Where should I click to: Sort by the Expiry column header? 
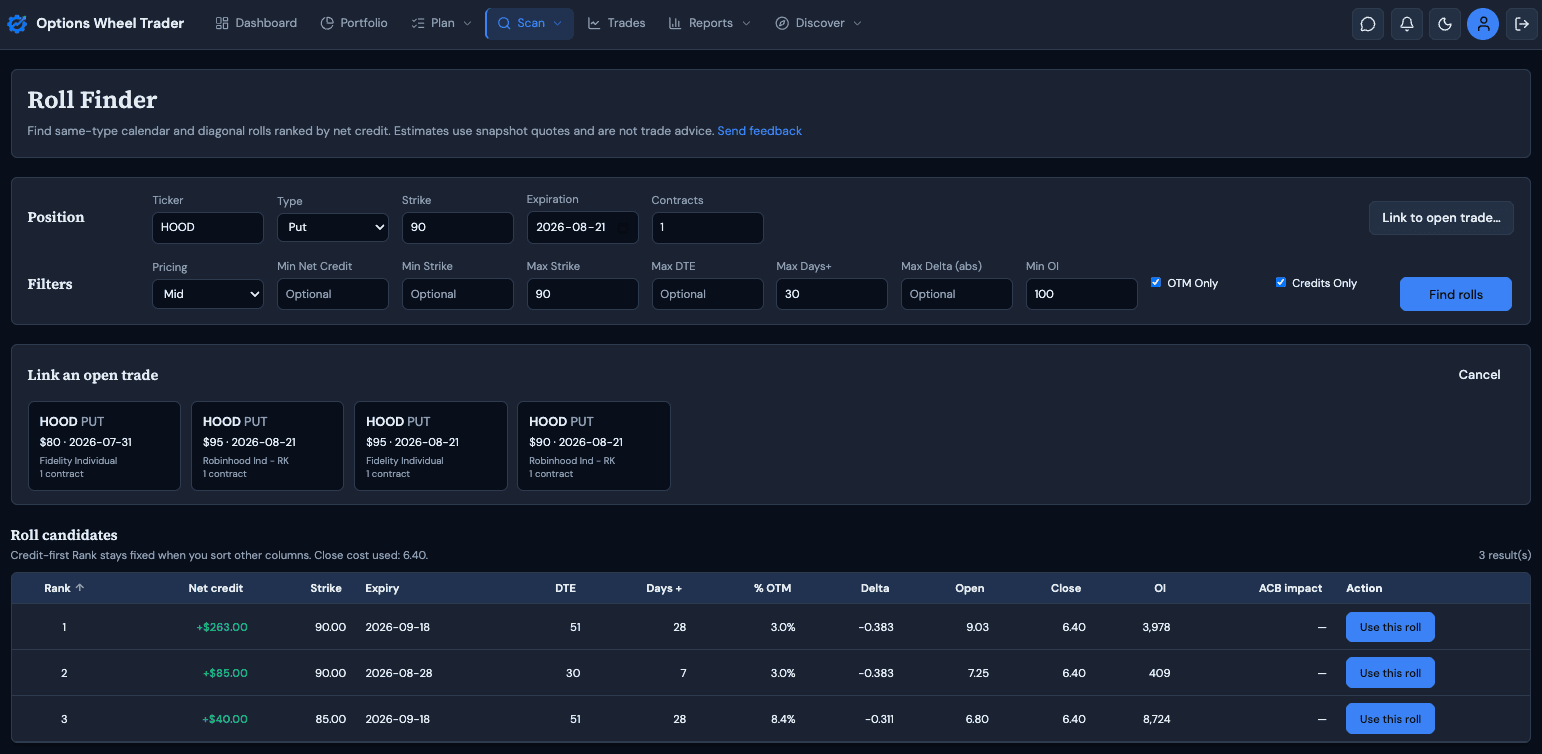click(x=382, y=588)
